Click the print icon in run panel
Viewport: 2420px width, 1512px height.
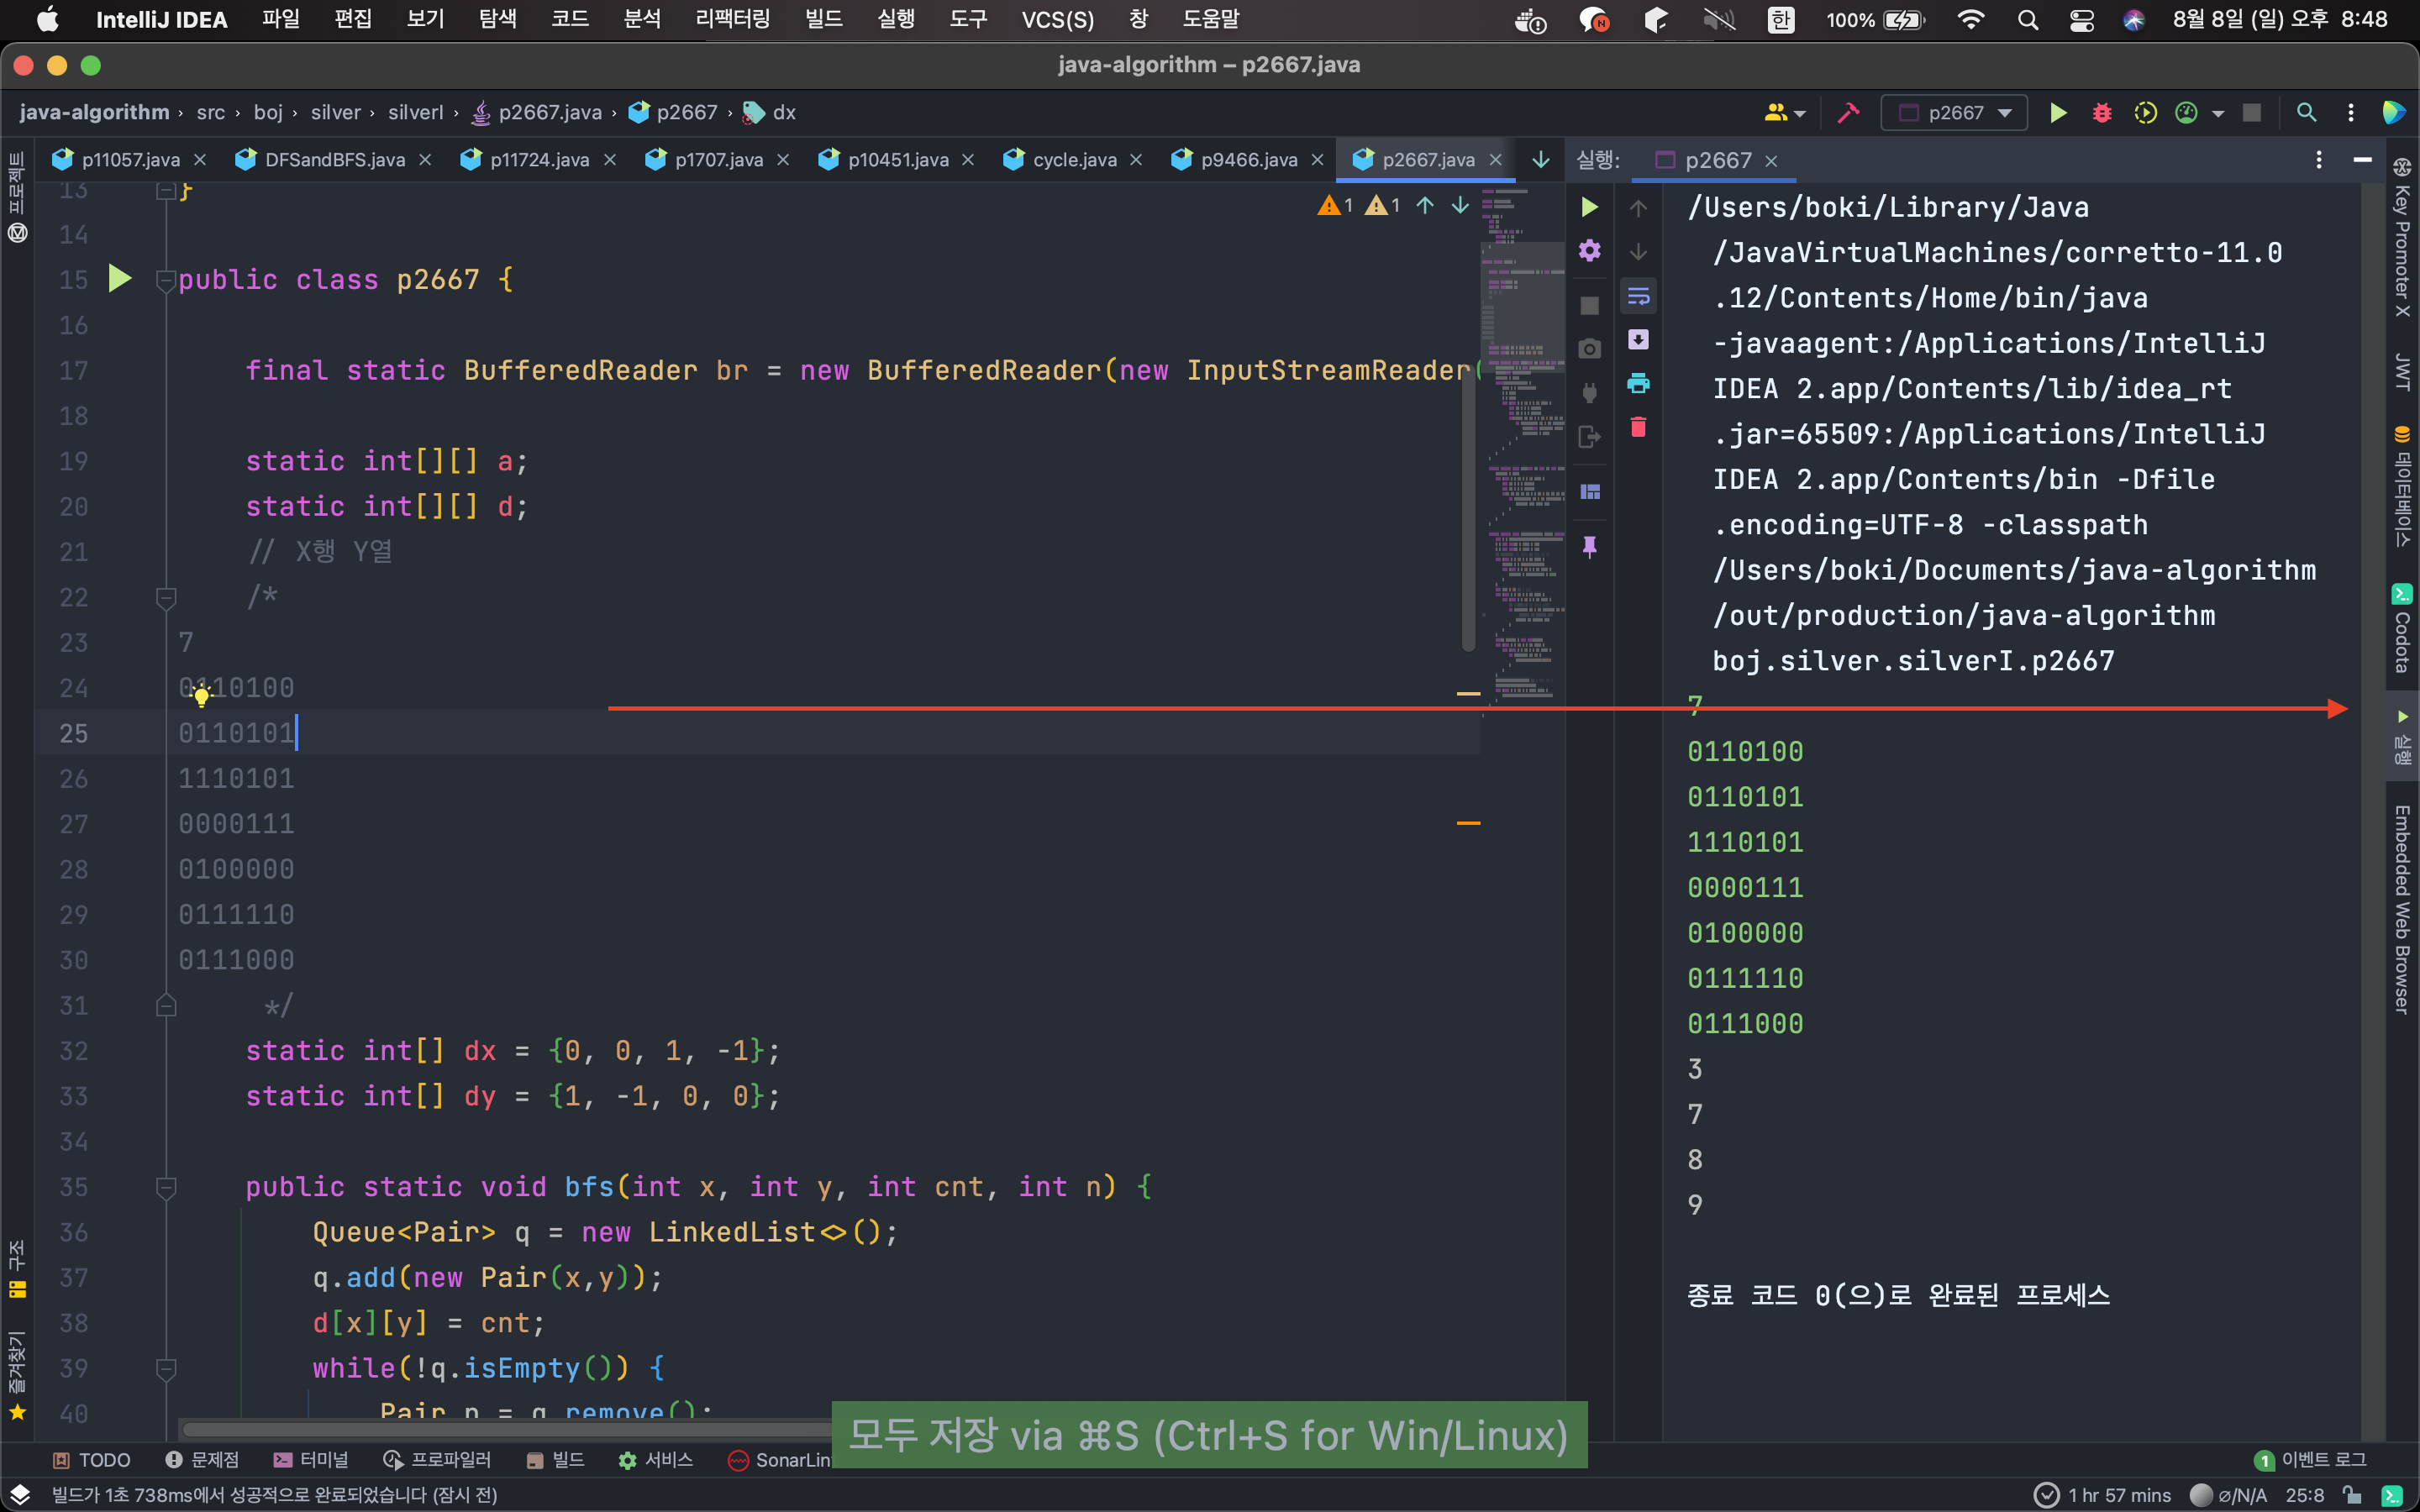coord(1638,384)
